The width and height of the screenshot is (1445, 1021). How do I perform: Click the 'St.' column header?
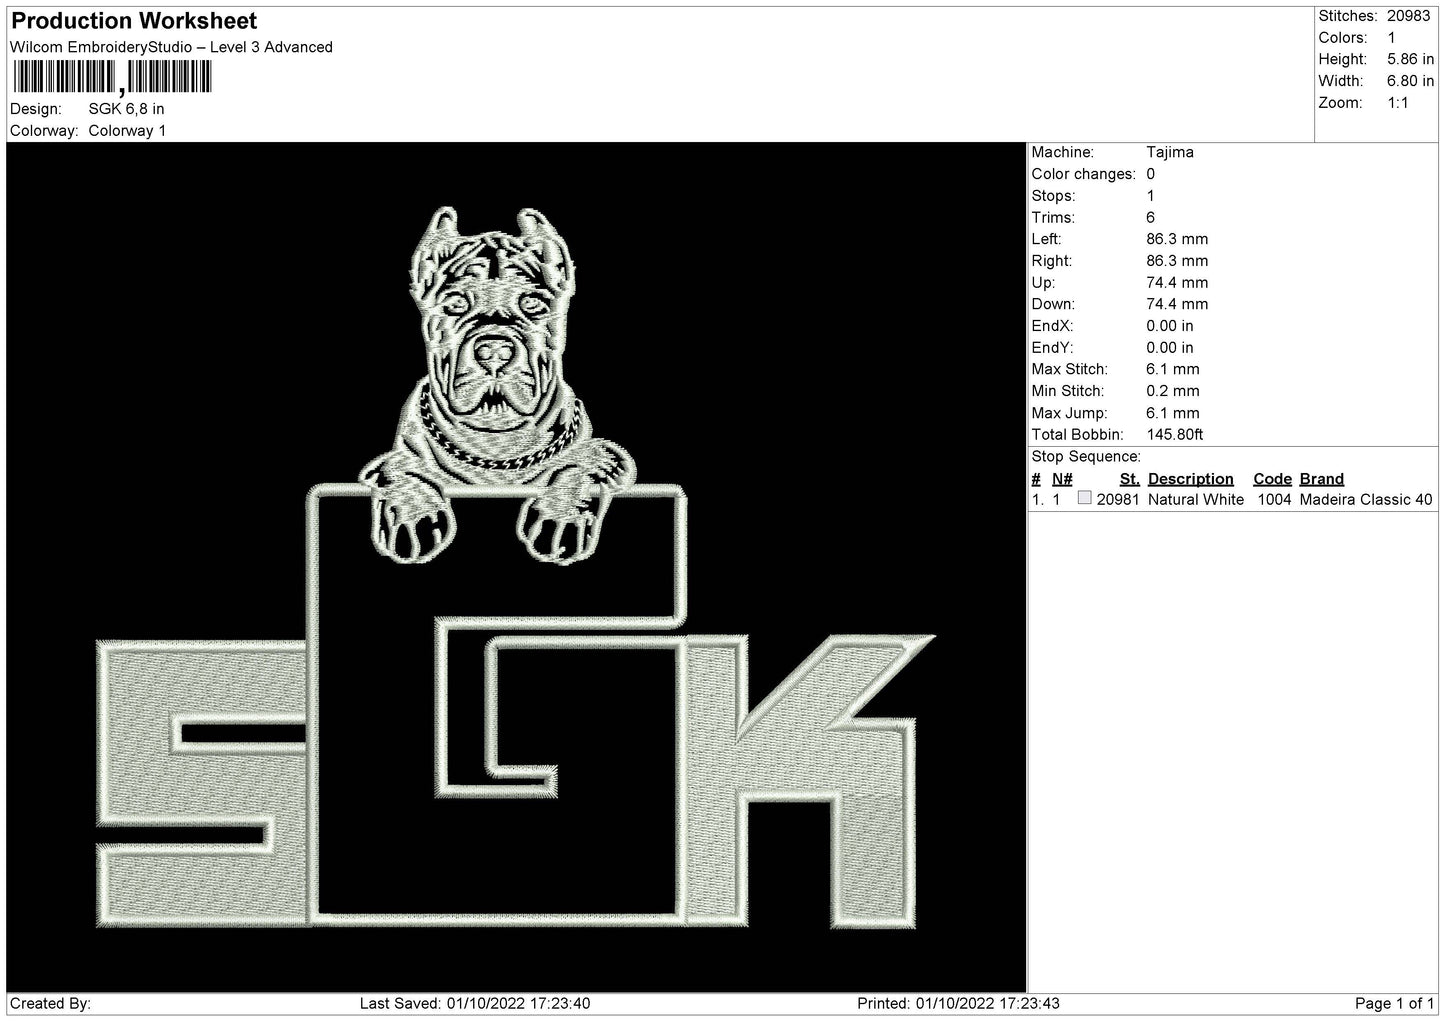pyautogui.click(x=1130, y=479)
